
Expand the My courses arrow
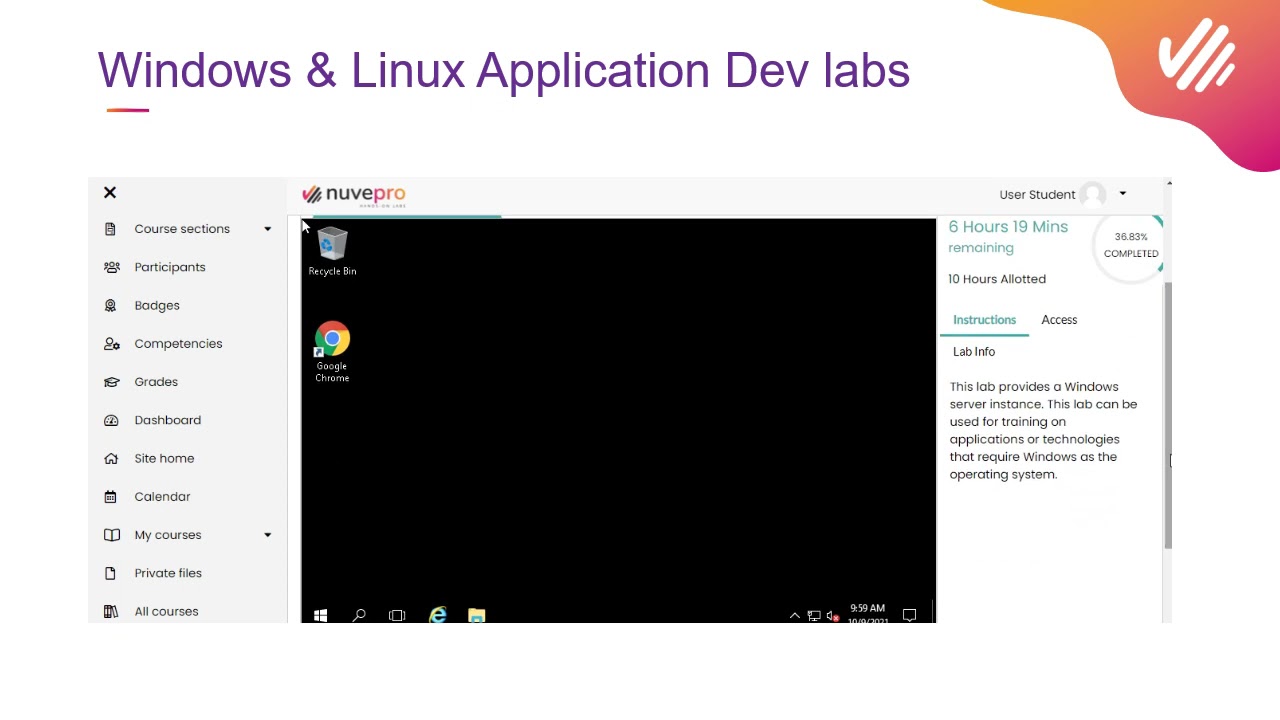267,535
